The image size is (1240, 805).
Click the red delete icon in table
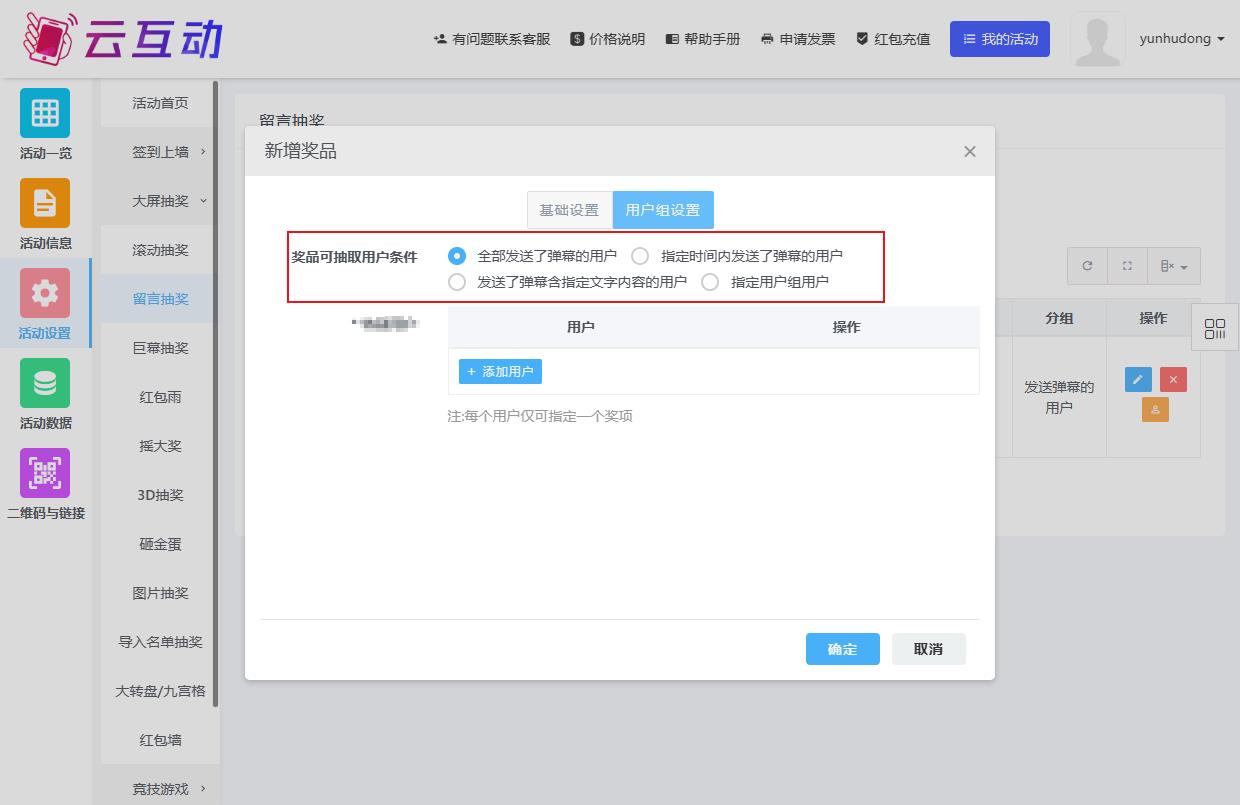1173,380
